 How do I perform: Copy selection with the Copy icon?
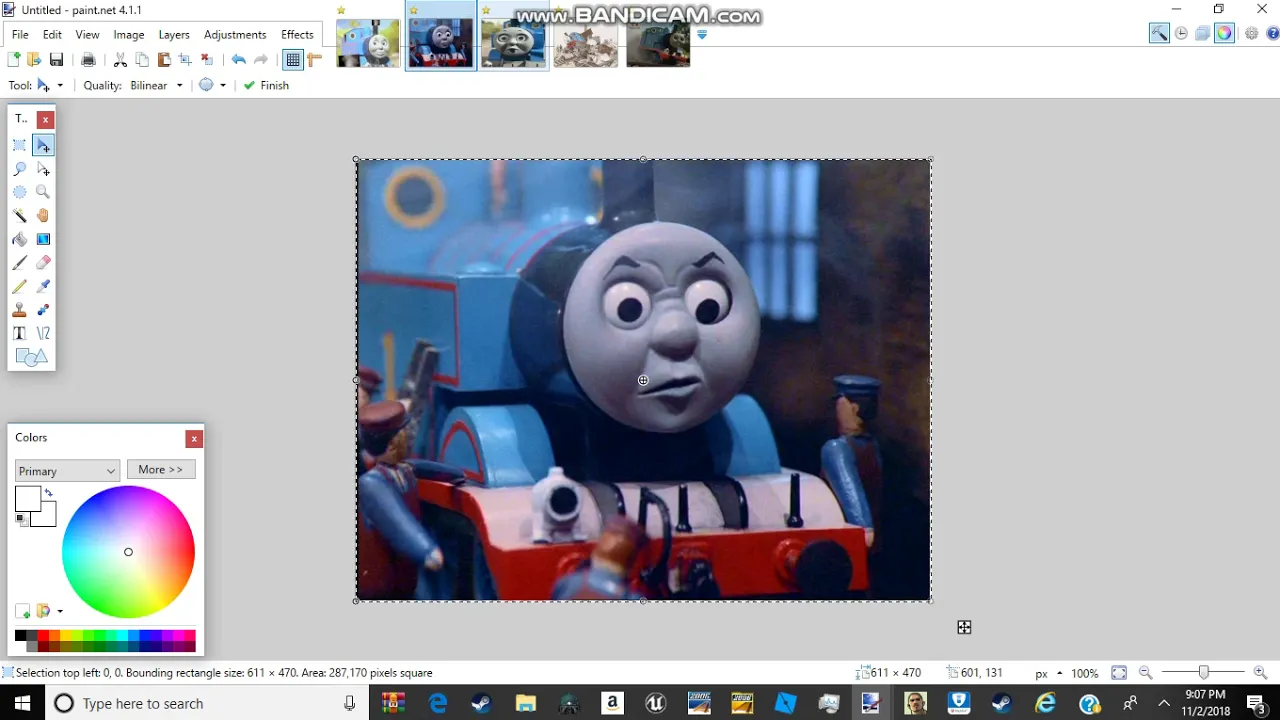142,60
